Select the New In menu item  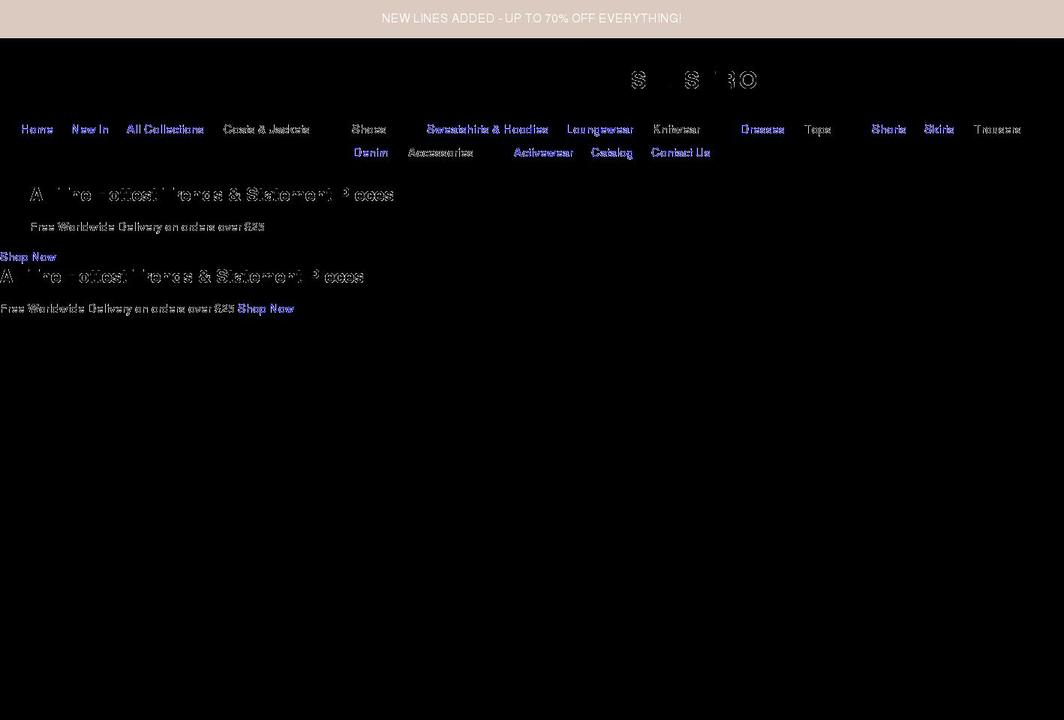(90, 129)
